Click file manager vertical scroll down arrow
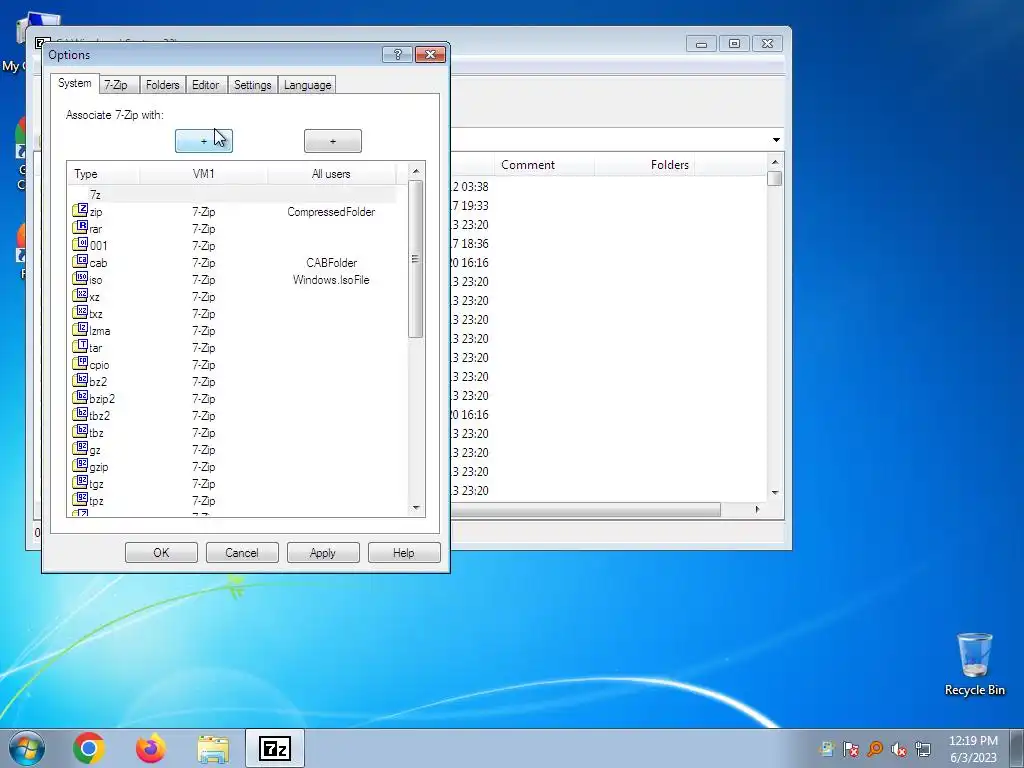This screenshot has height=768, width=1024. [x=775, y=492]
